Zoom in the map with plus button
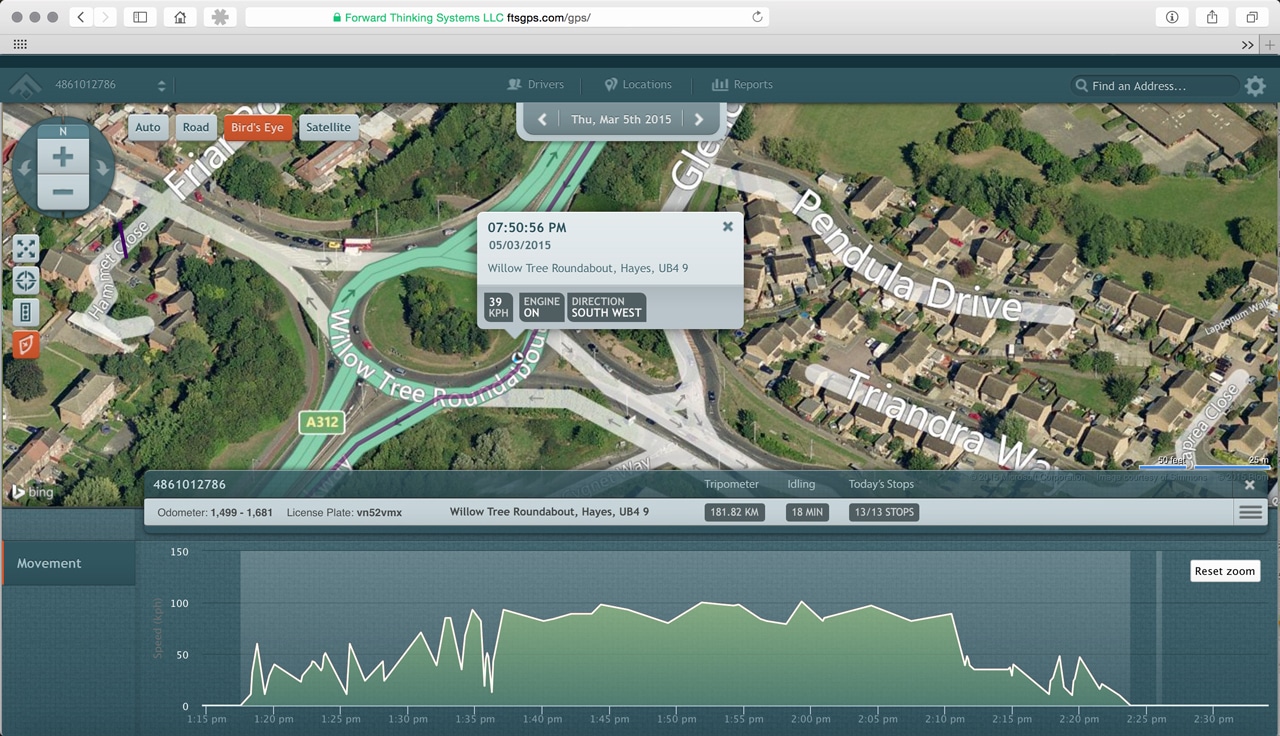 62,157
